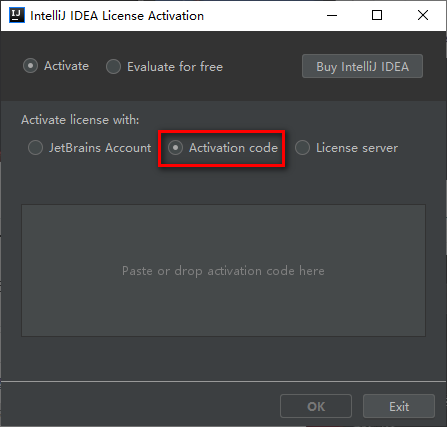Confirm with the OK button
This screenshot has width=447, height=427.
[316, 406]
